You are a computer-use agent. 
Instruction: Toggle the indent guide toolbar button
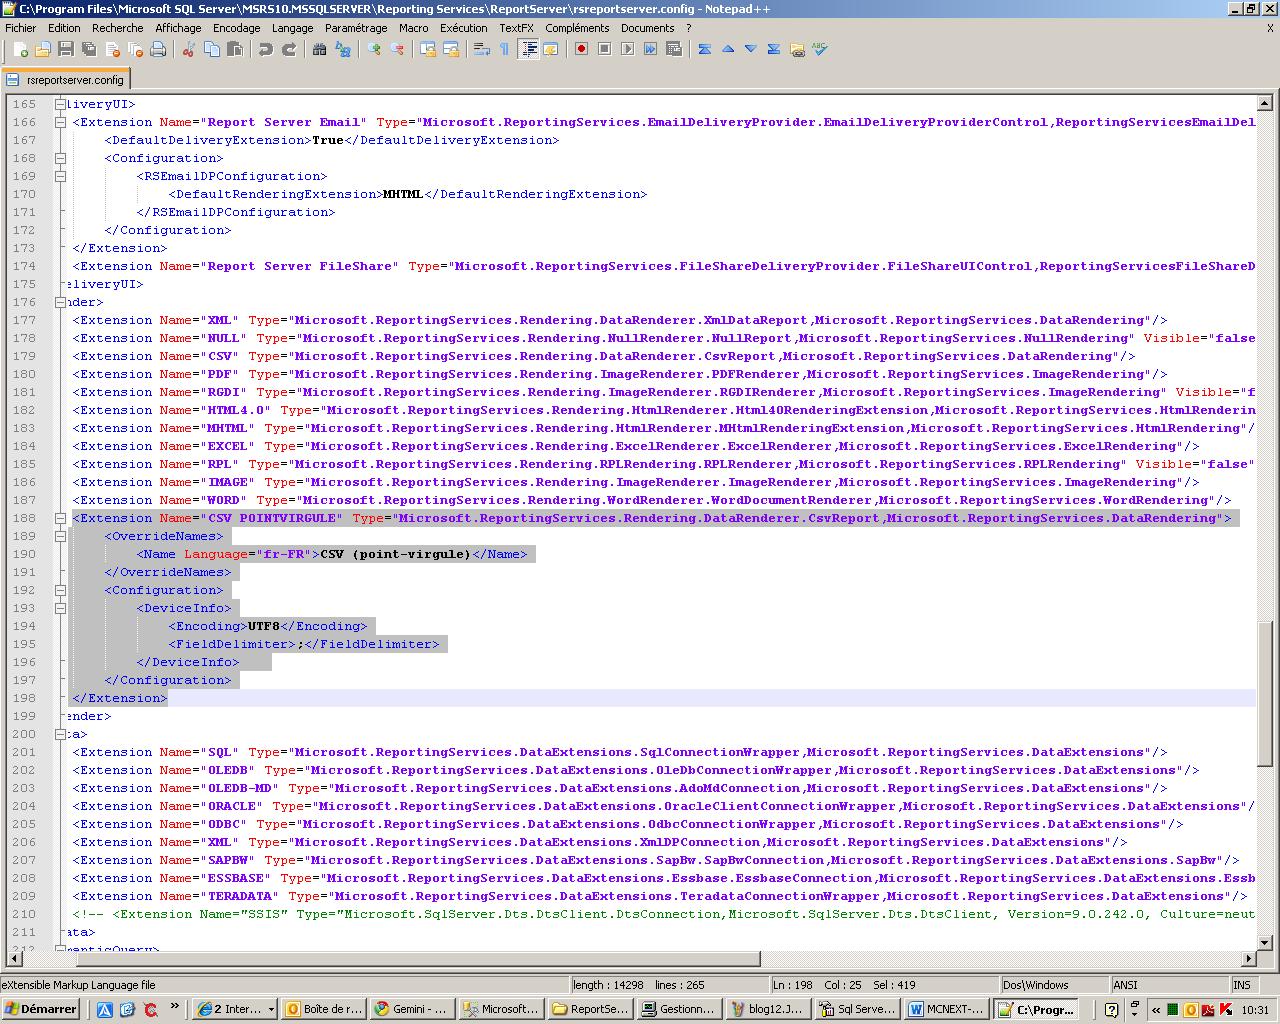[x=529, y=49]
